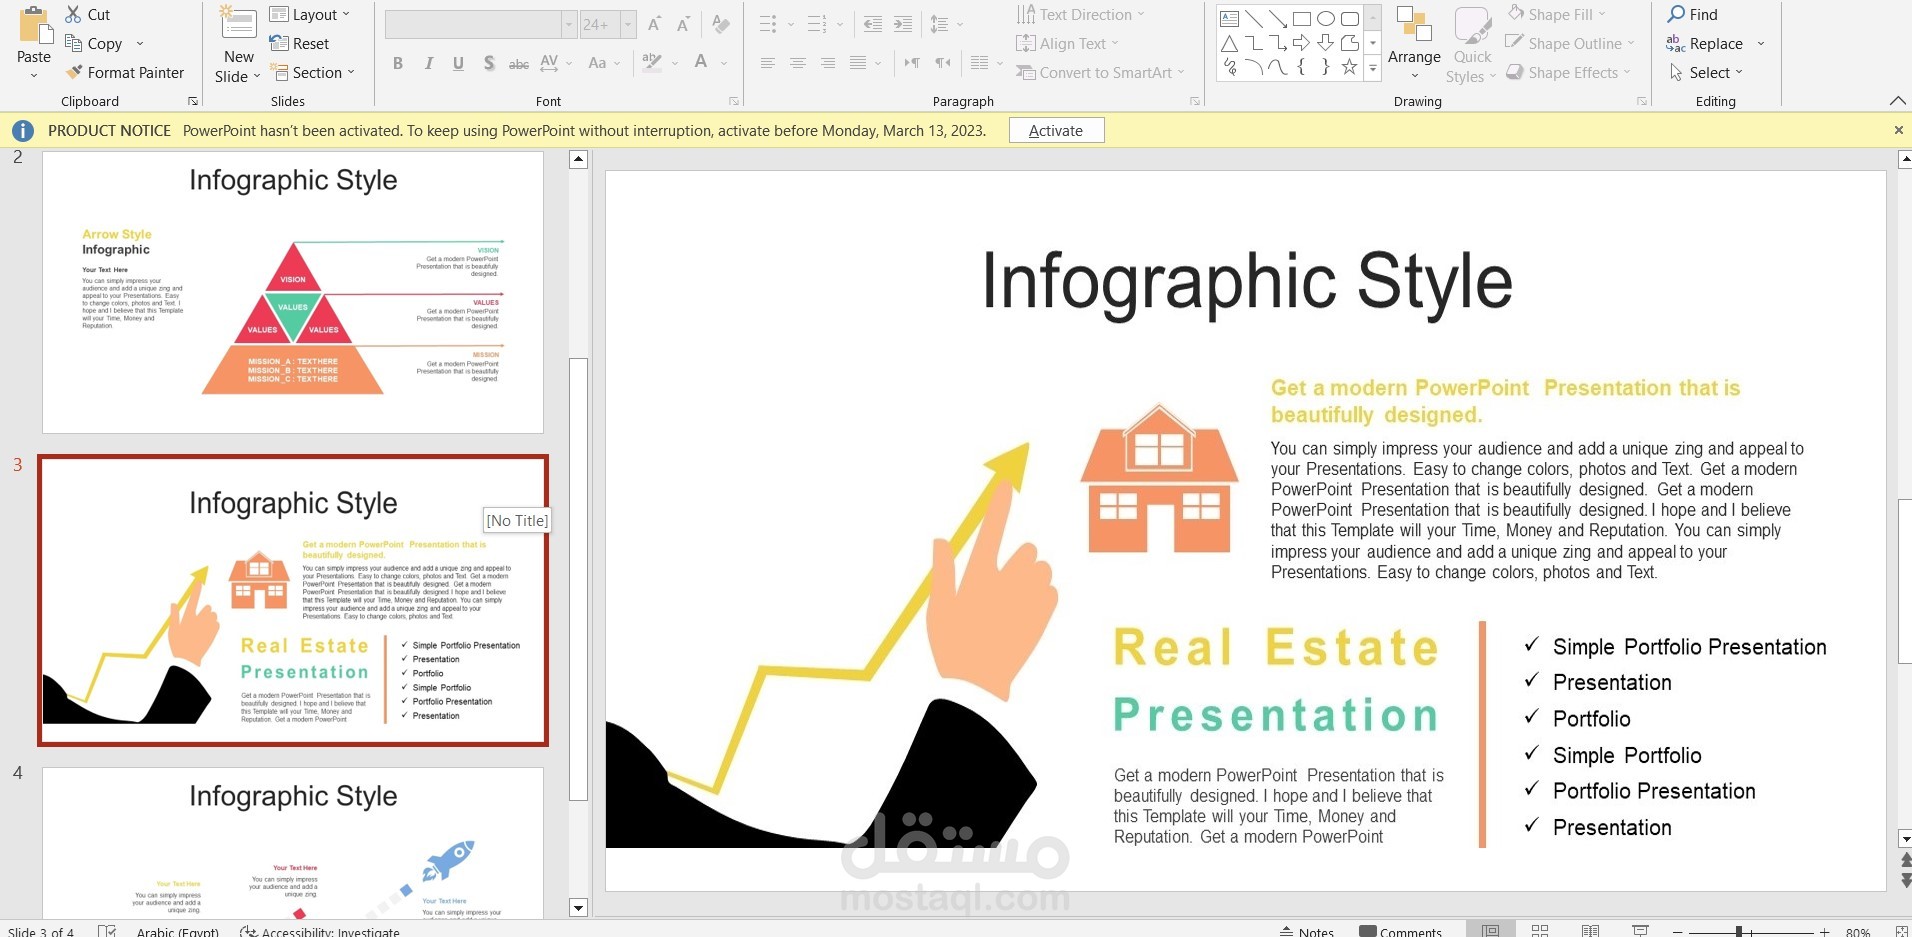Click the zoom slider in status bar
Image resolution: width=1912 pixels, height=937 pixels.
[1739, 931]
